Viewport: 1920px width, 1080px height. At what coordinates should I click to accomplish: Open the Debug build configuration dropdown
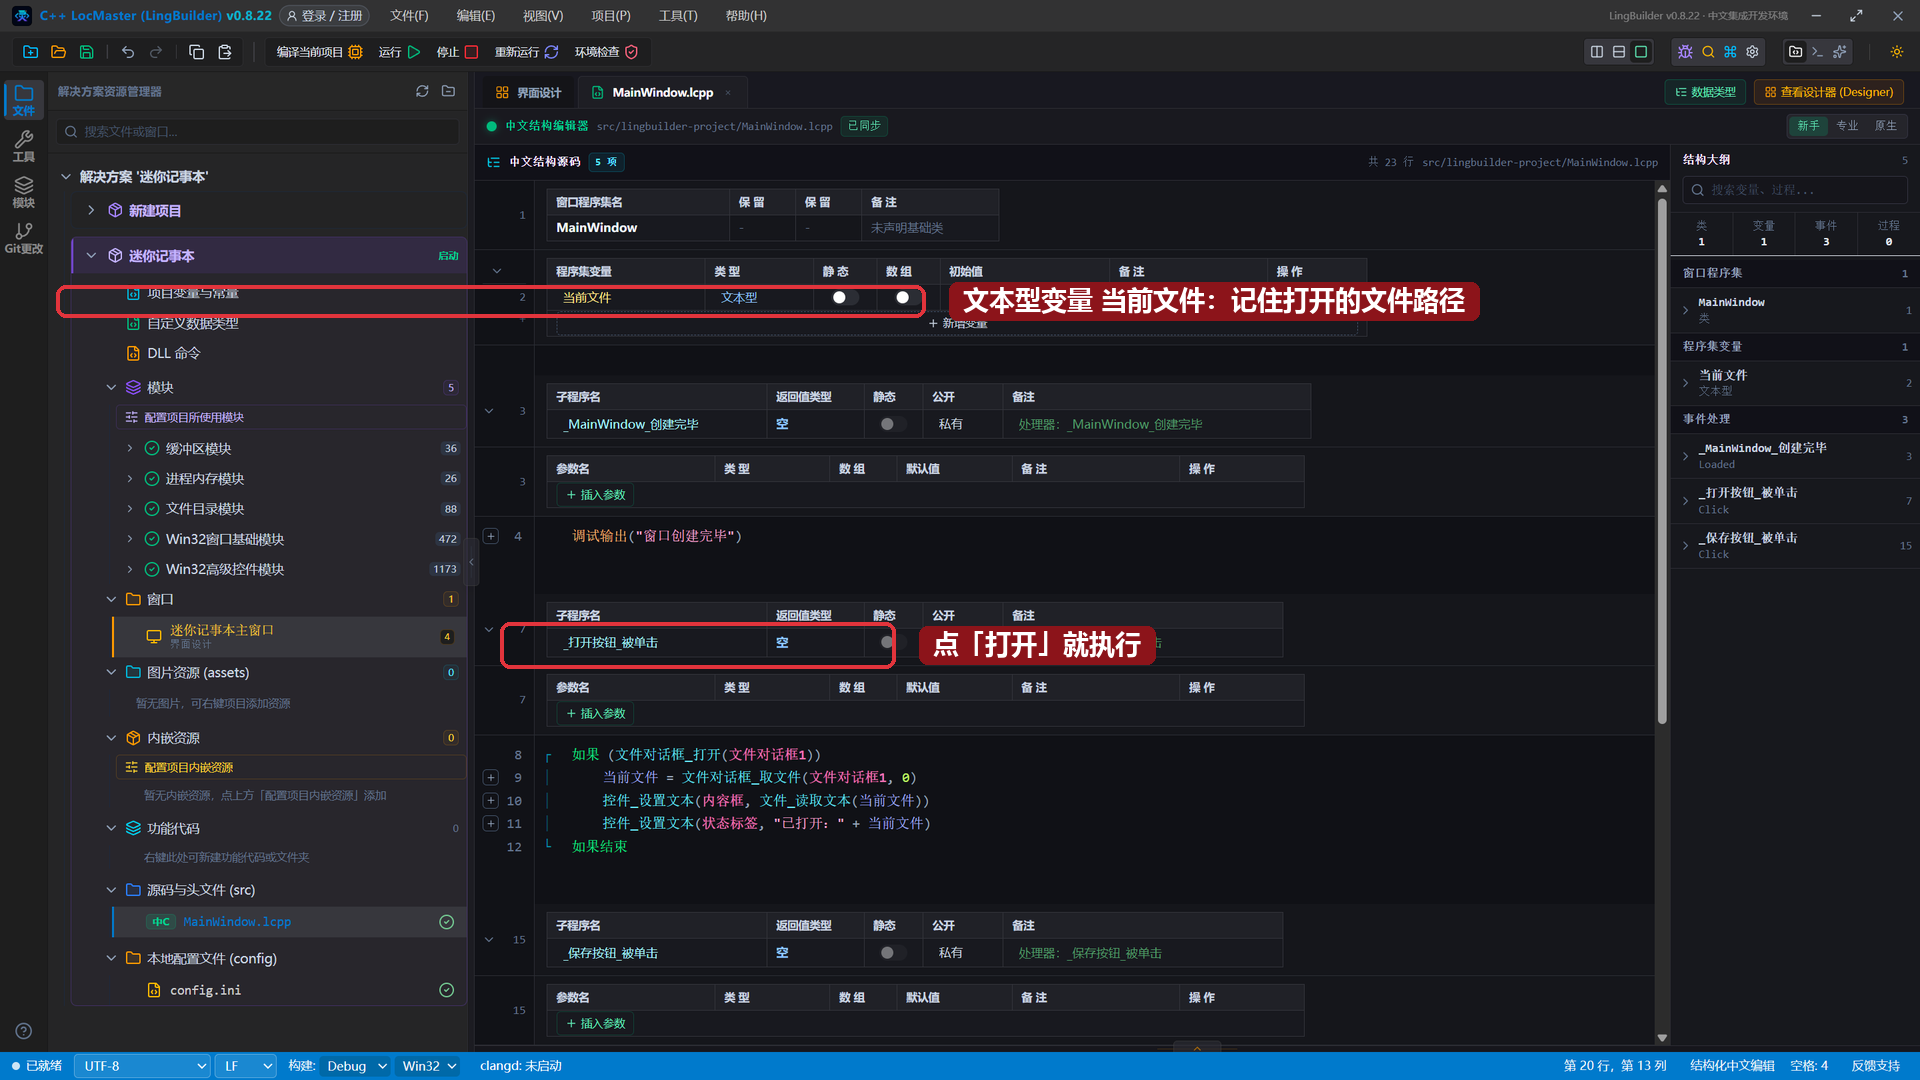[357, 1066]
